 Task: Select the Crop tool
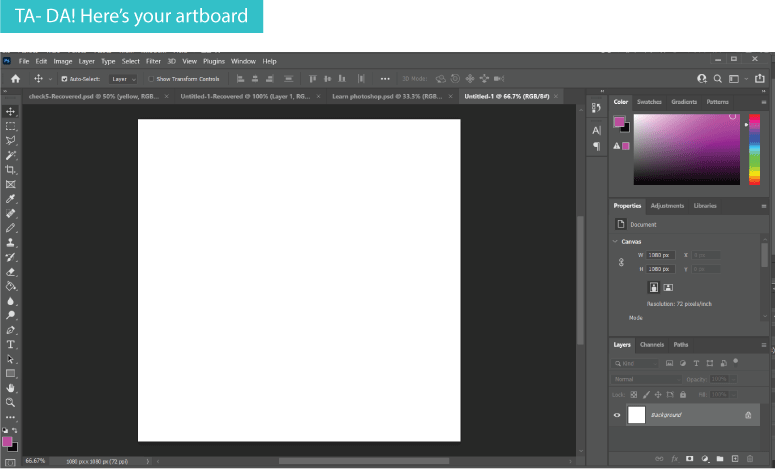coord(11,170)
